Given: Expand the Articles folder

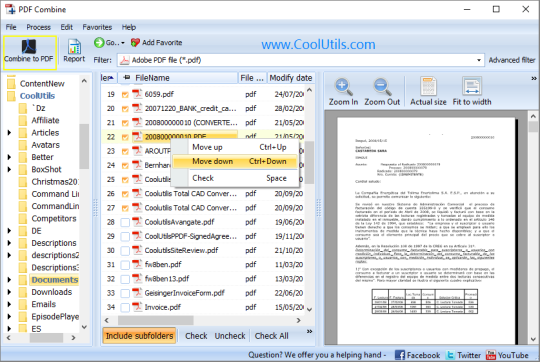Looking at the screenshot, I should tap(9, 133).
